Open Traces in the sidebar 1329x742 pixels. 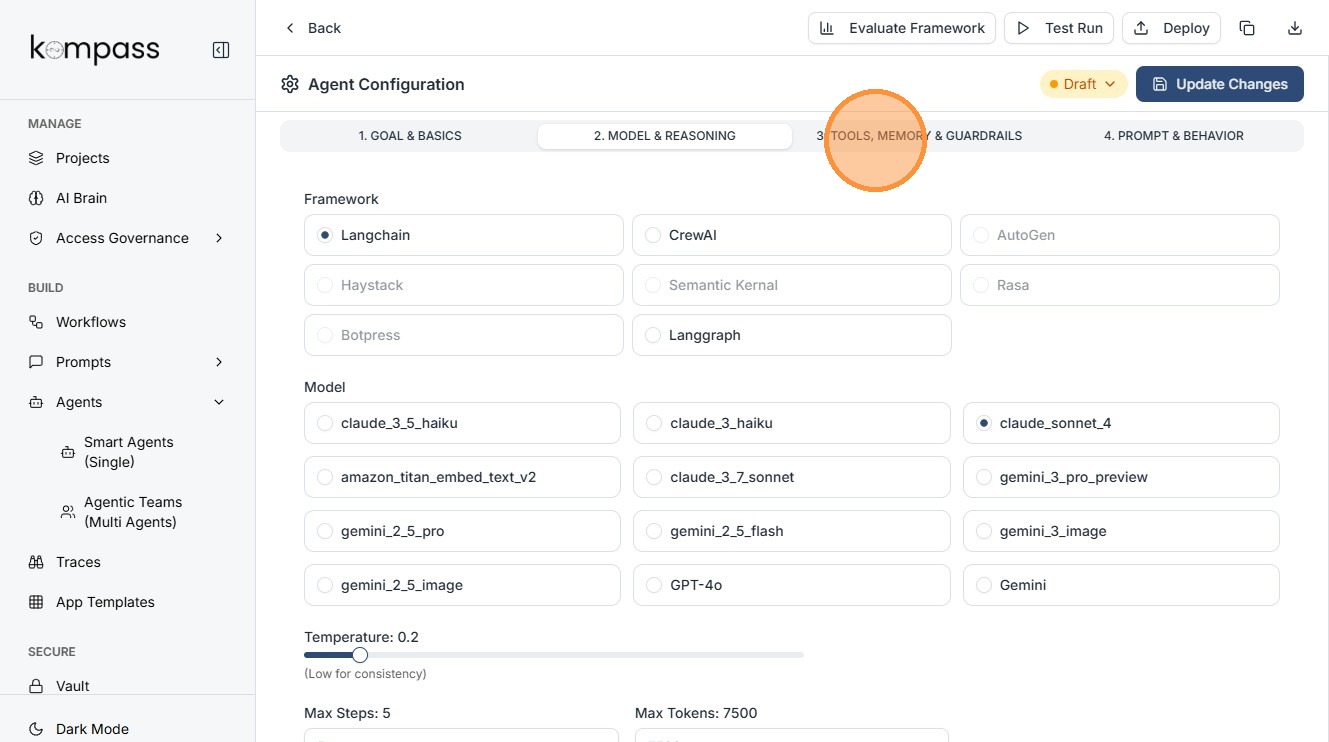(x=78, y=562)
